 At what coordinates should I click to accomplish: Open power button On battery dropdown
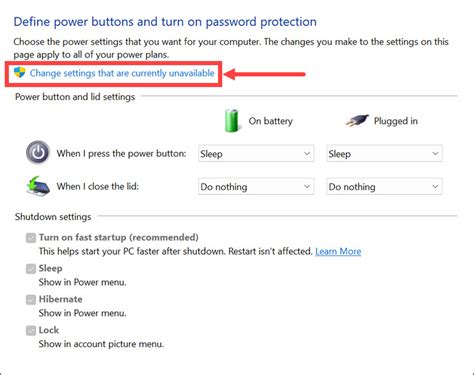[256, 154]
